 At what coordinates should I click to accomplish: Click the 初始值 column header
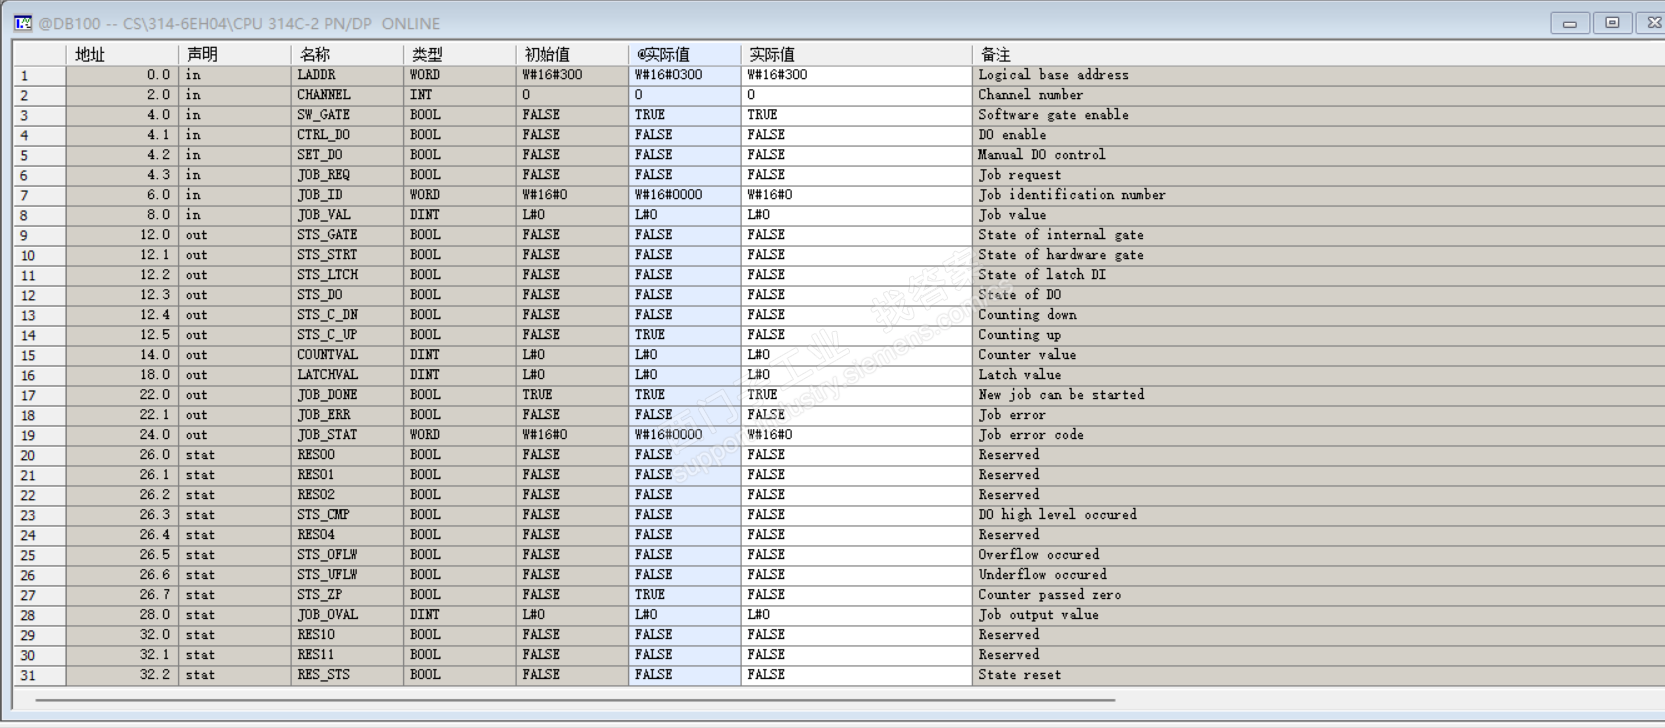[572, 54]
